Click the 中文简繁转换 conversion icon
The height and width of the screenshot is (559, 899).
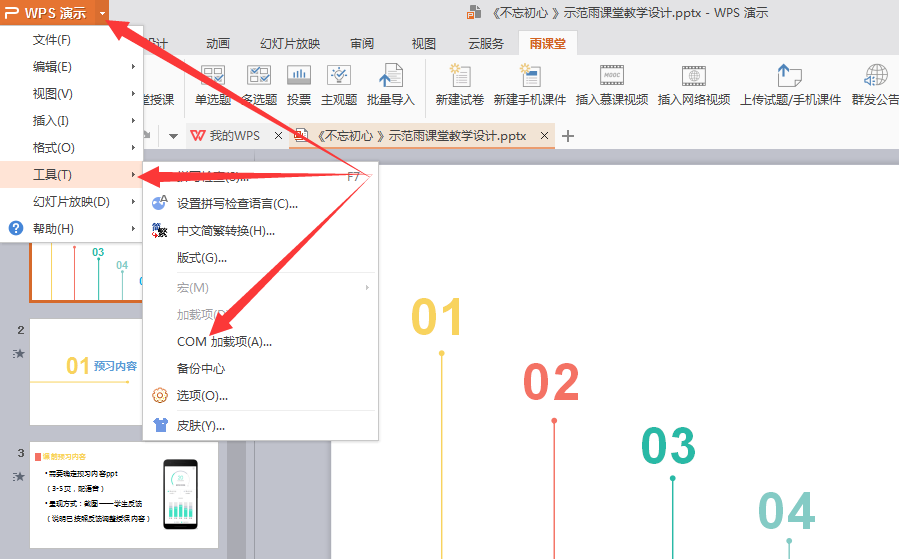point(159,230)
